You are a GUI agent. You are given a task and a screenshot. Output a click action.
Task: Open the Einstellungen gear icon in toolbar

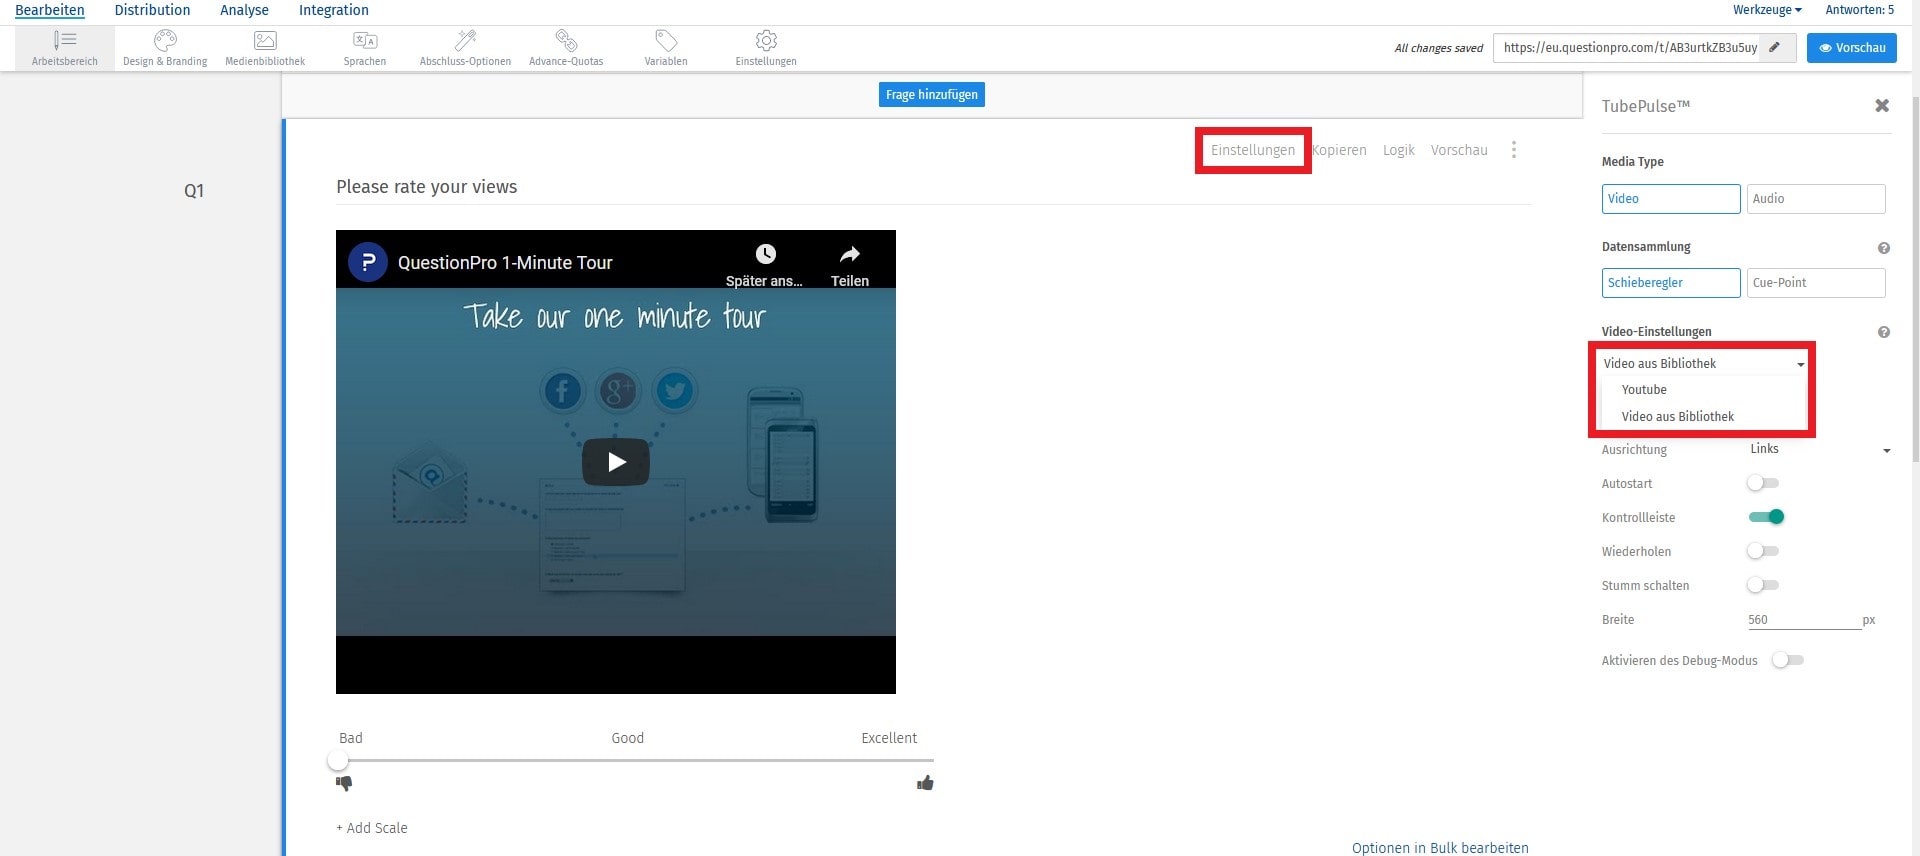(x=766, y=40)
